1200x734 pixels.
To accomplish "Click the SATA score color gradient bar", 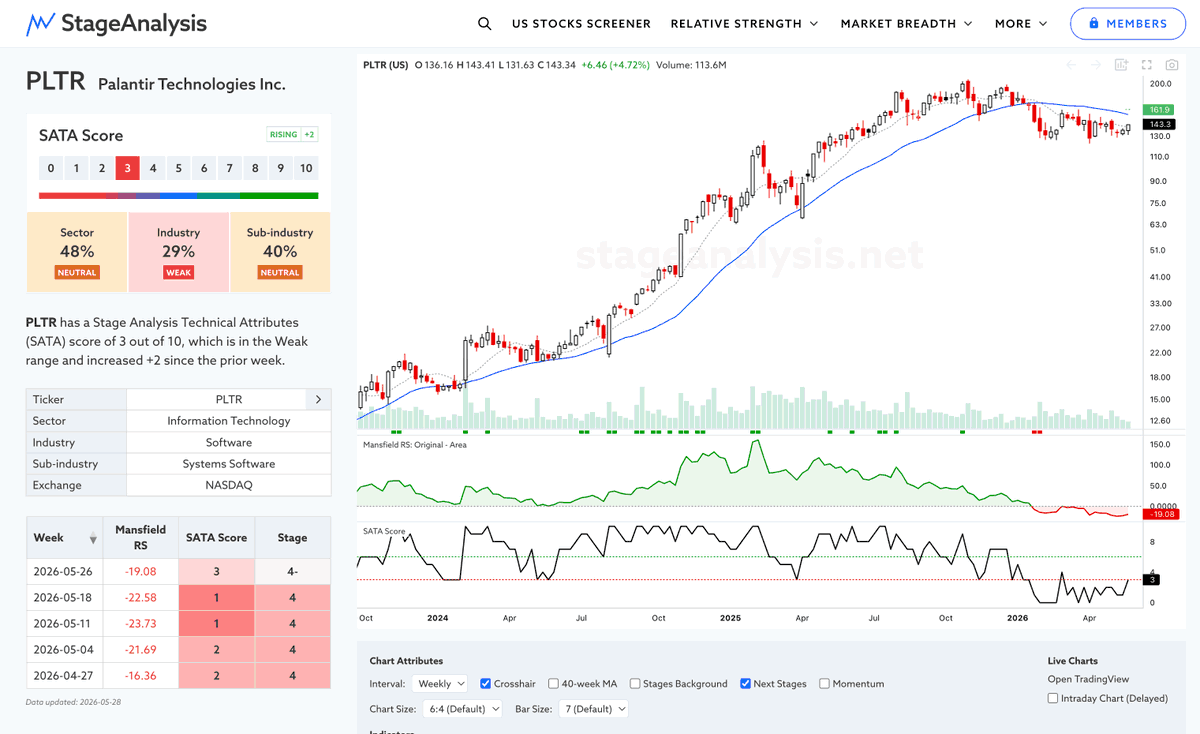I will click(x=178, y=196).
